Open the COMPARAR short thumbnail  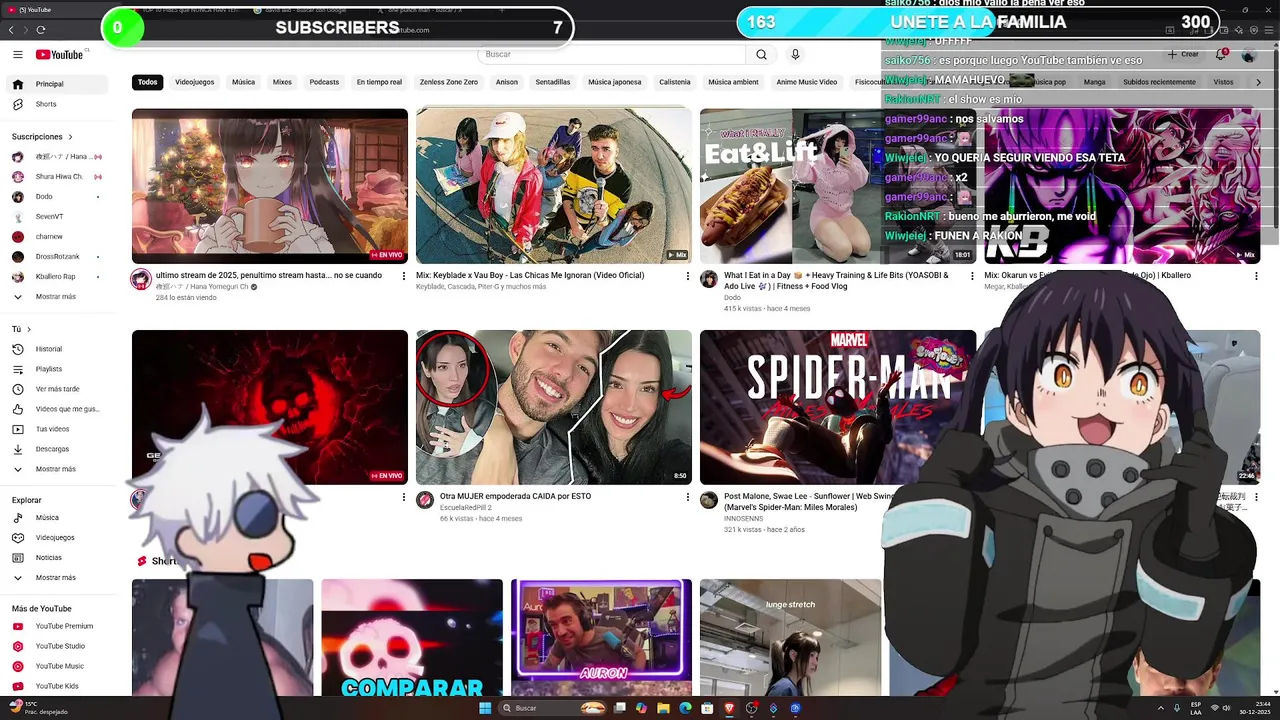click(412, 637)
